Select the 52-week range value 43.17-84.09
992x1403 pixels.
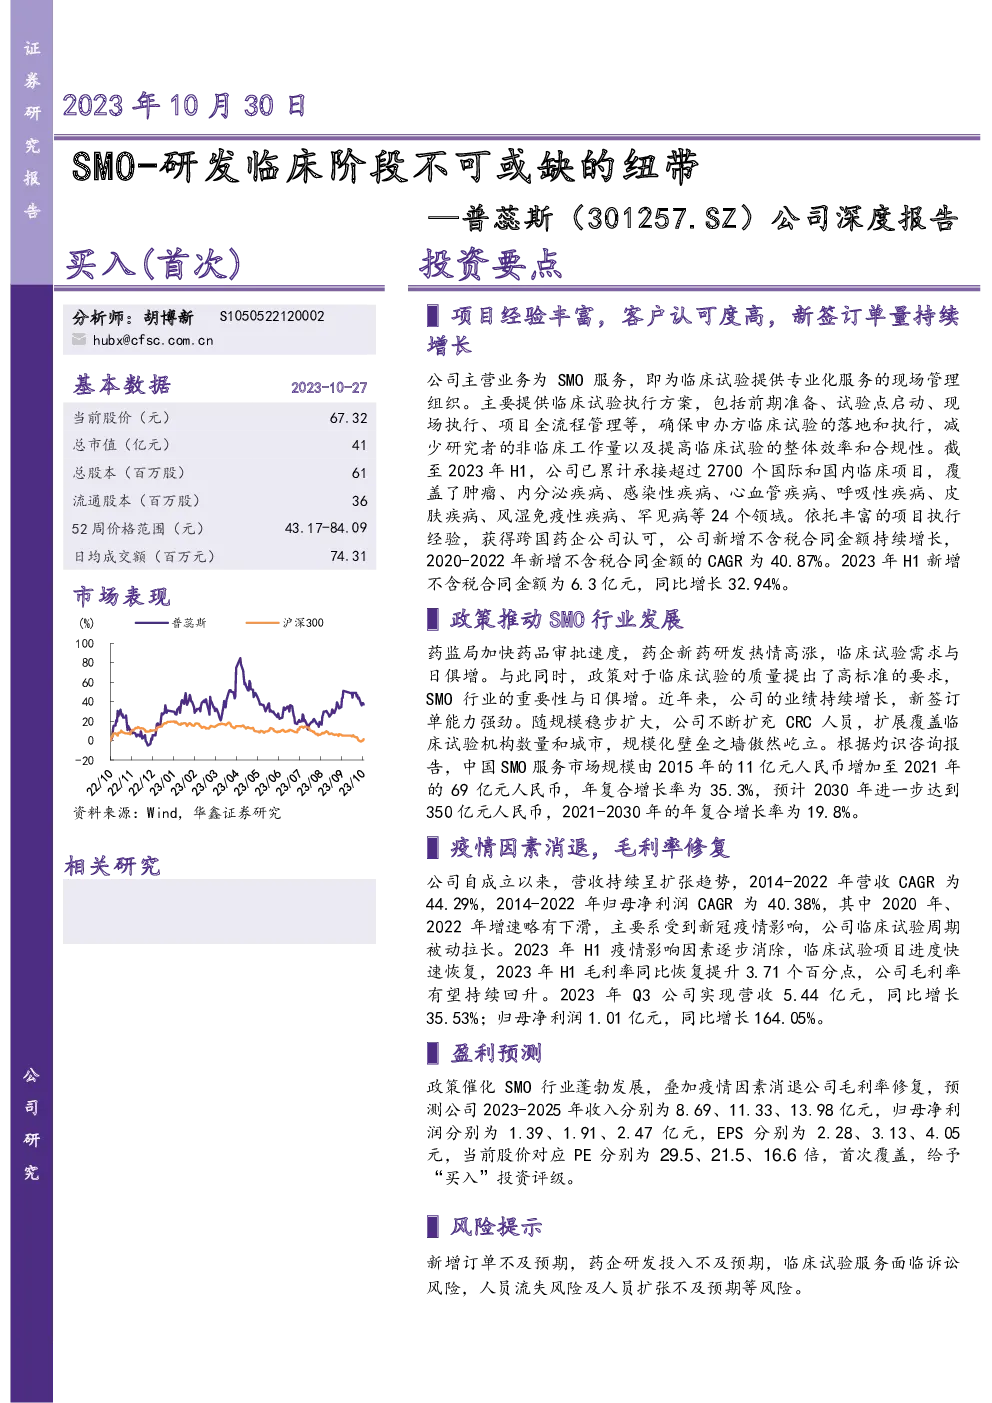coord(326,528)
